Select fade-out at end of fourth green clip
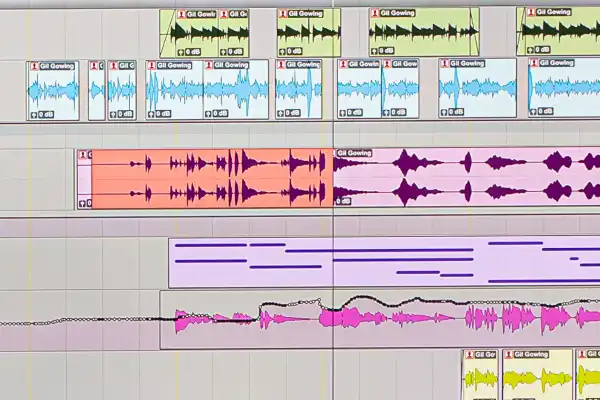600x400 pixels. (474, 32)
